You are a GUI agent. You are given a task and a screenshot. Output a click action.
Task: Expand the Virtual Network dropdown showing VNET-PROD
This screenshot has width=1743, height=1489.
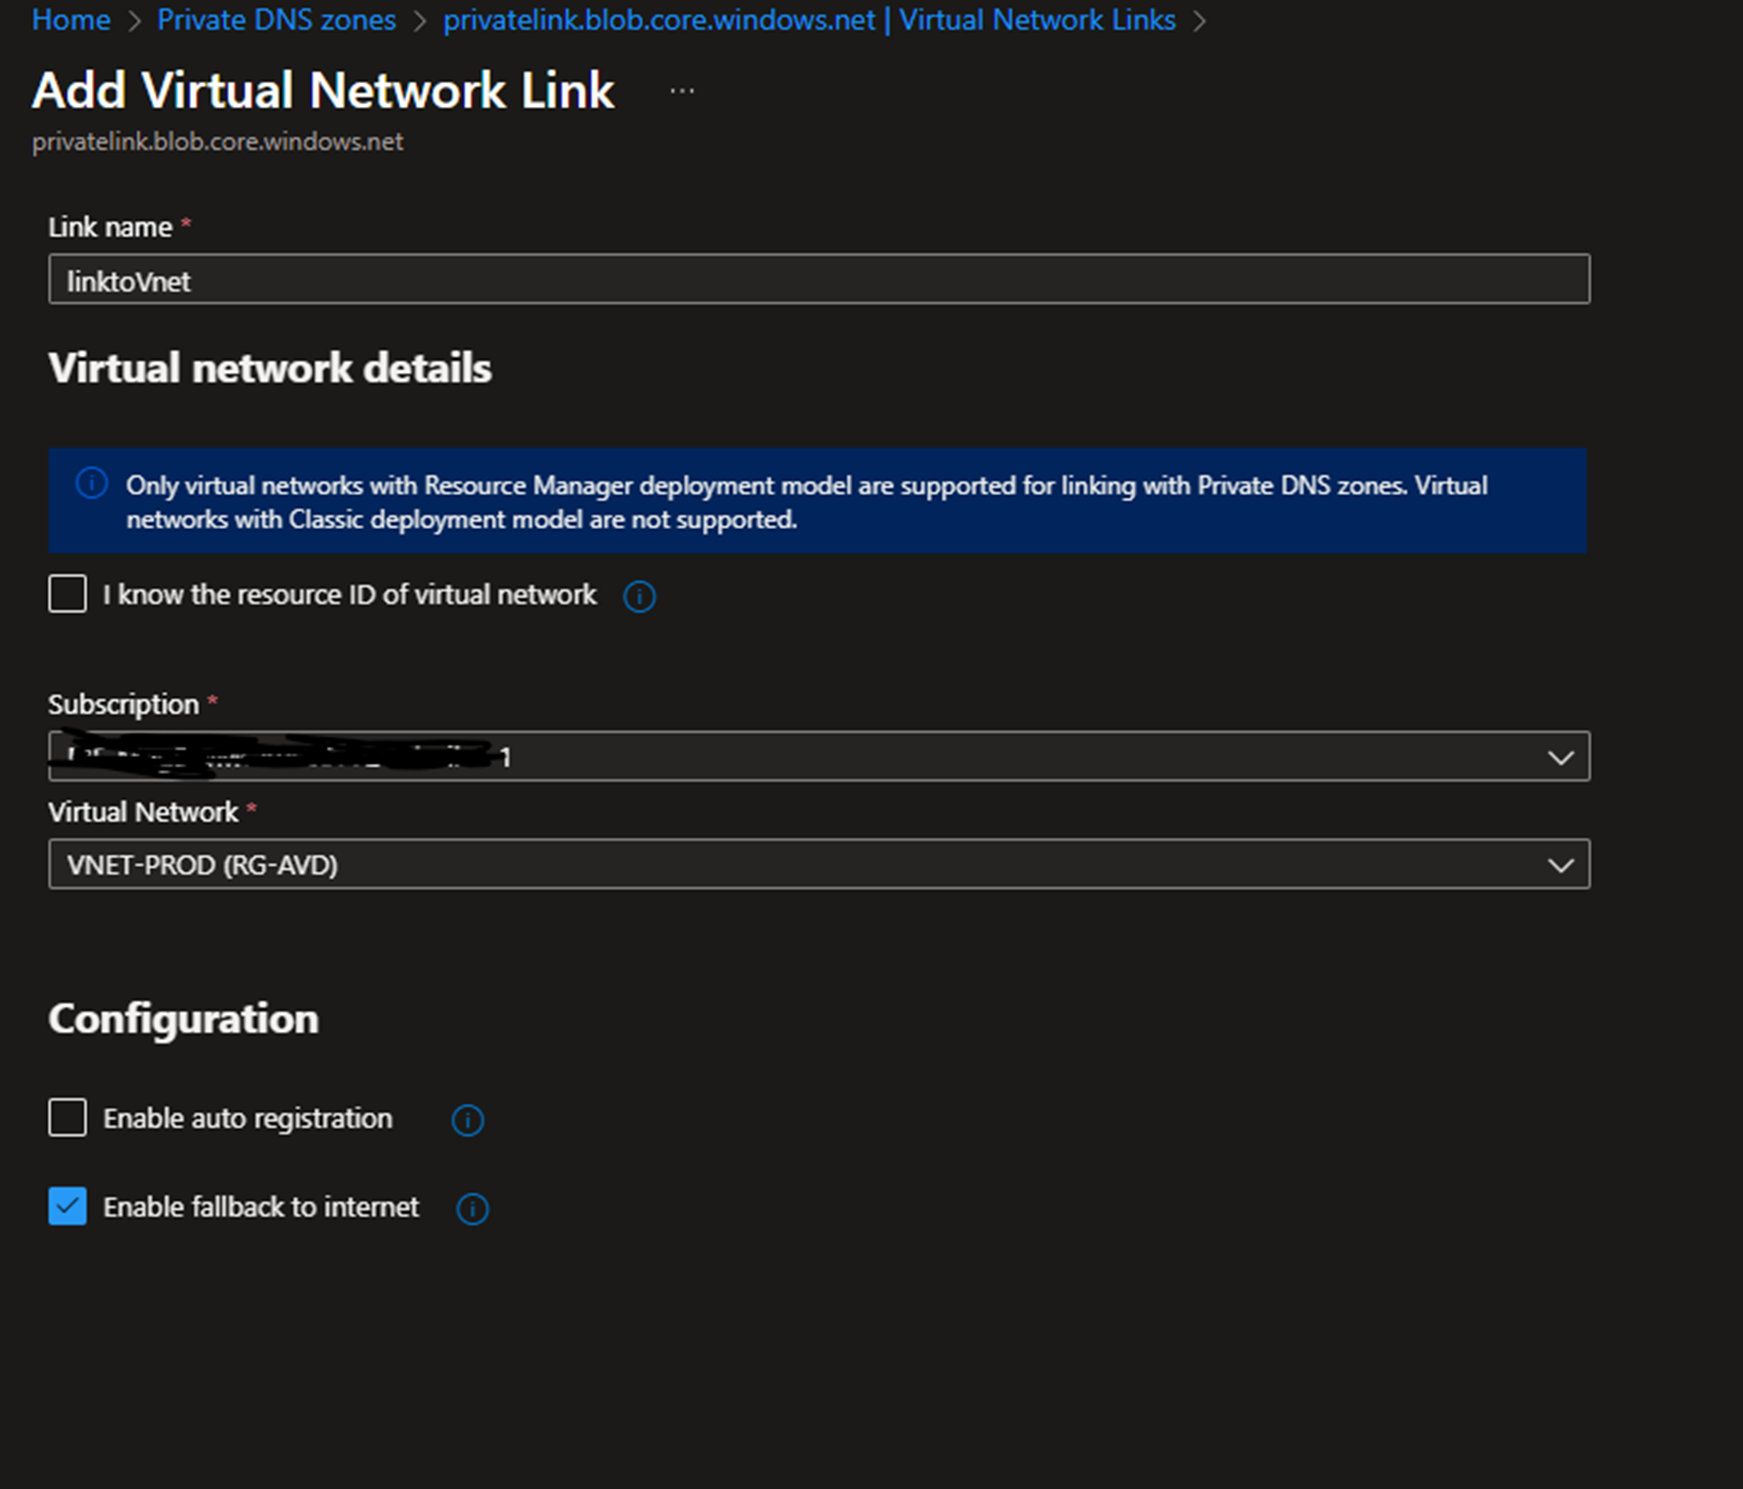tap(1559, 865)
